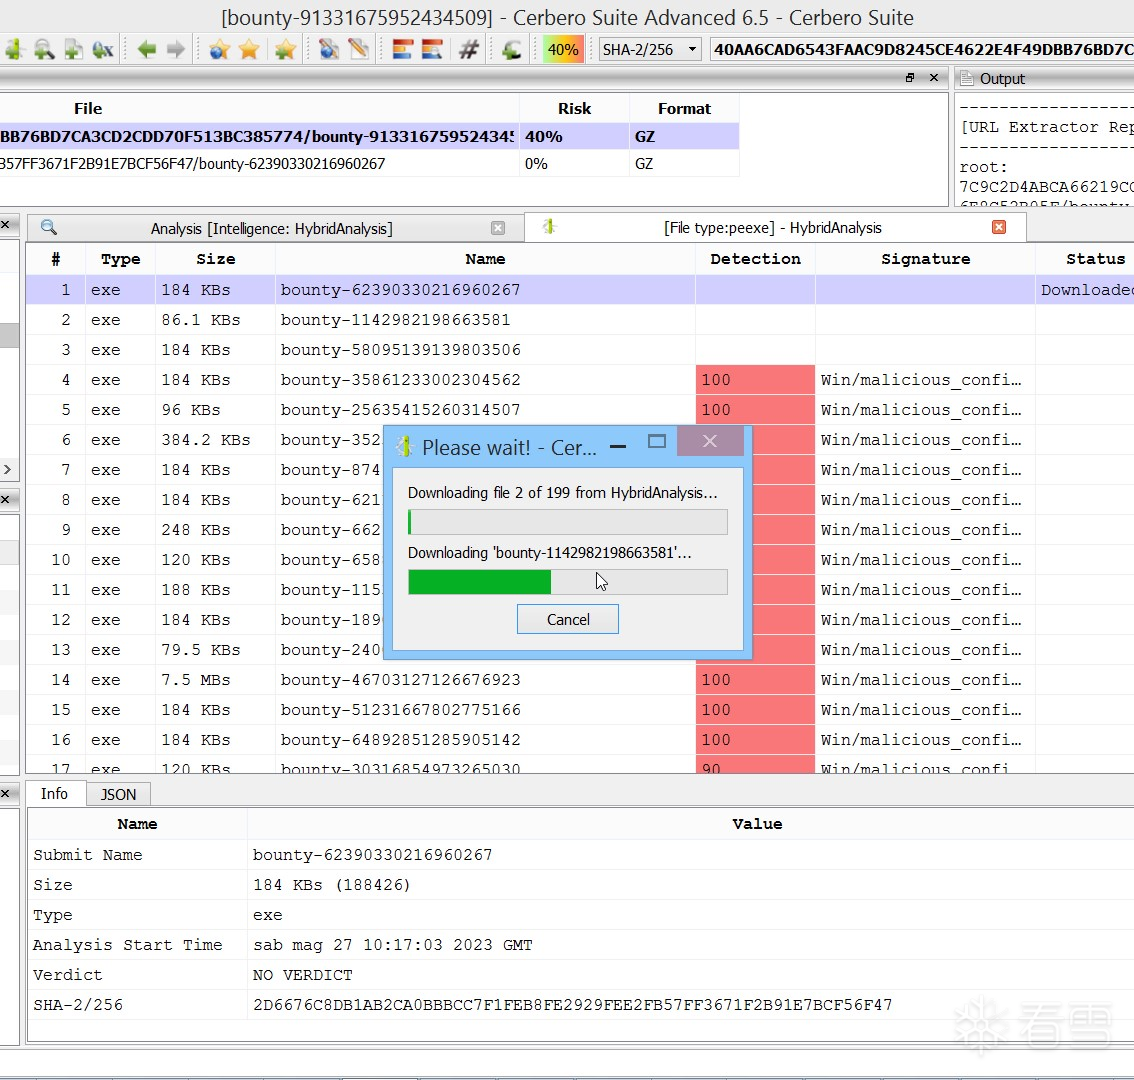
Task: Close the File type:peexe tab
Action: 999,227
